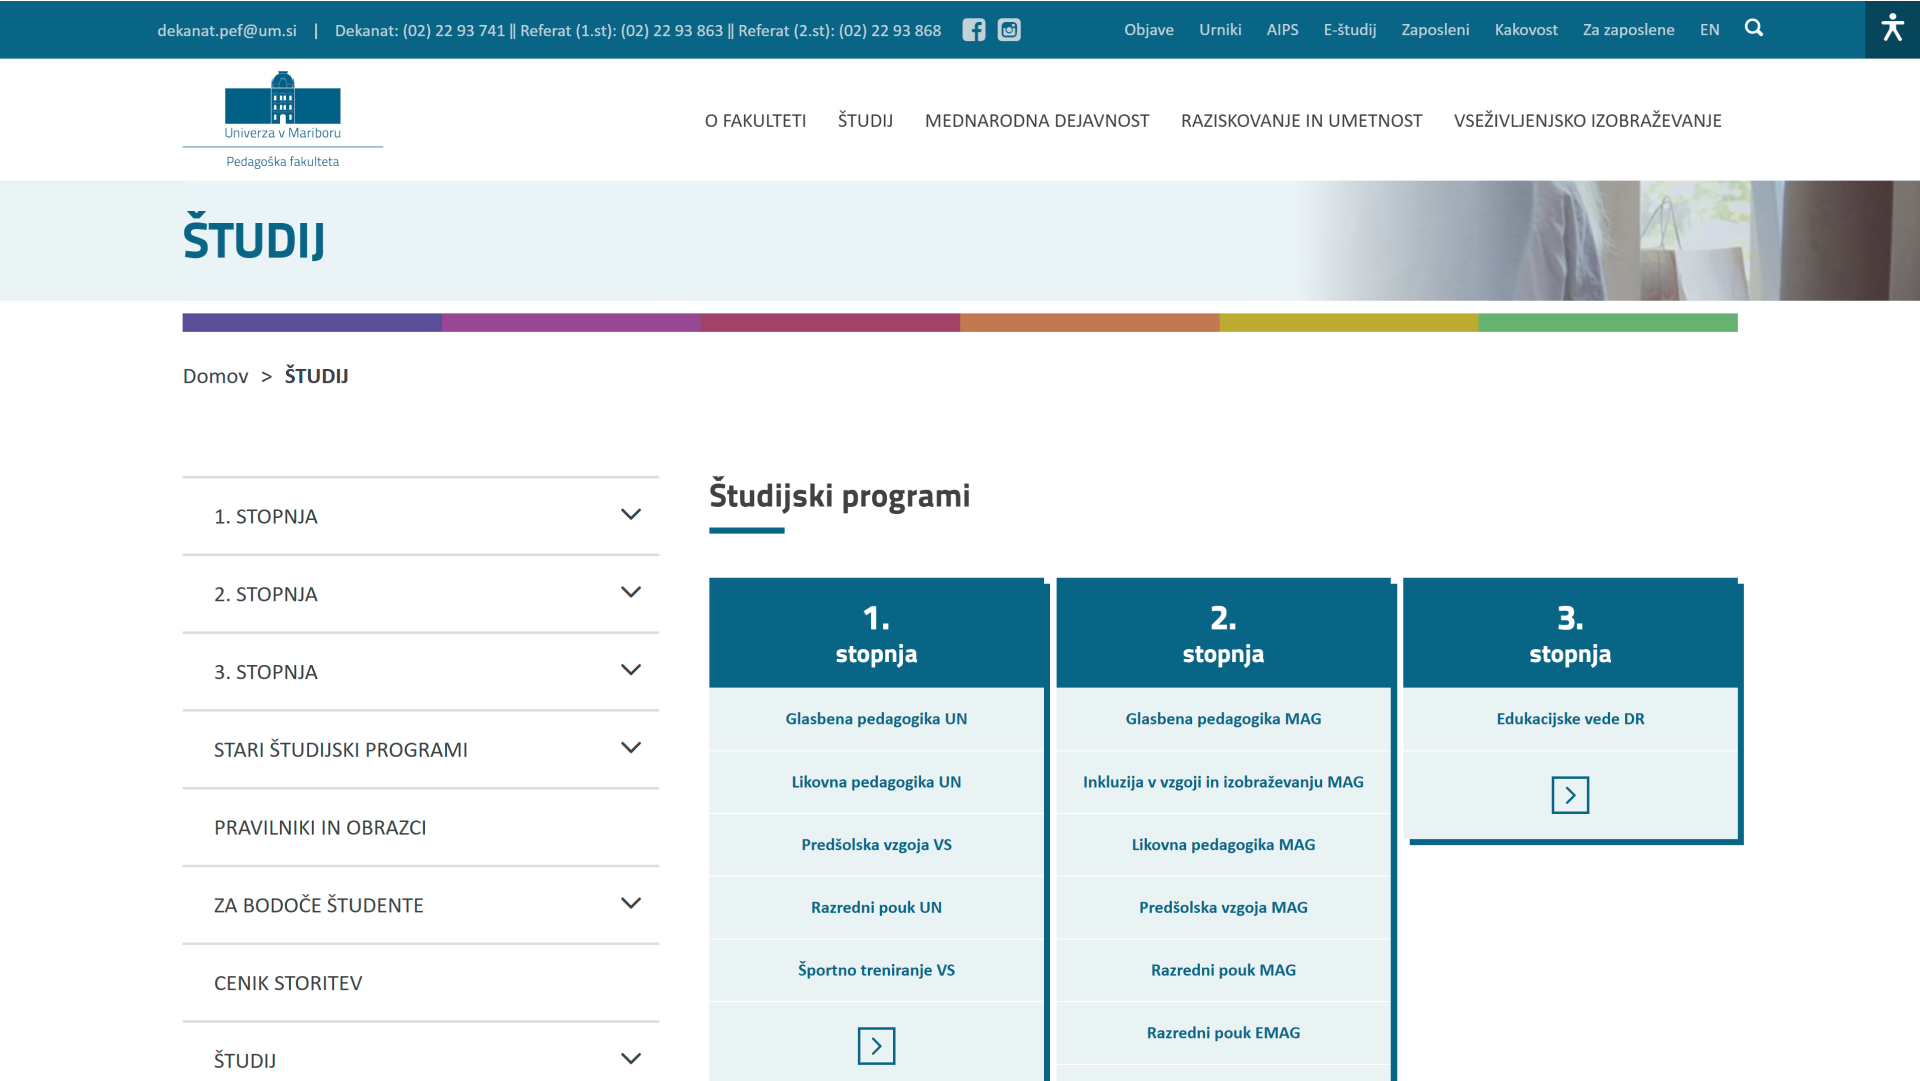Open the Facebook page icon
This screenshot has height=1081, width=1920.
(973, 30)
